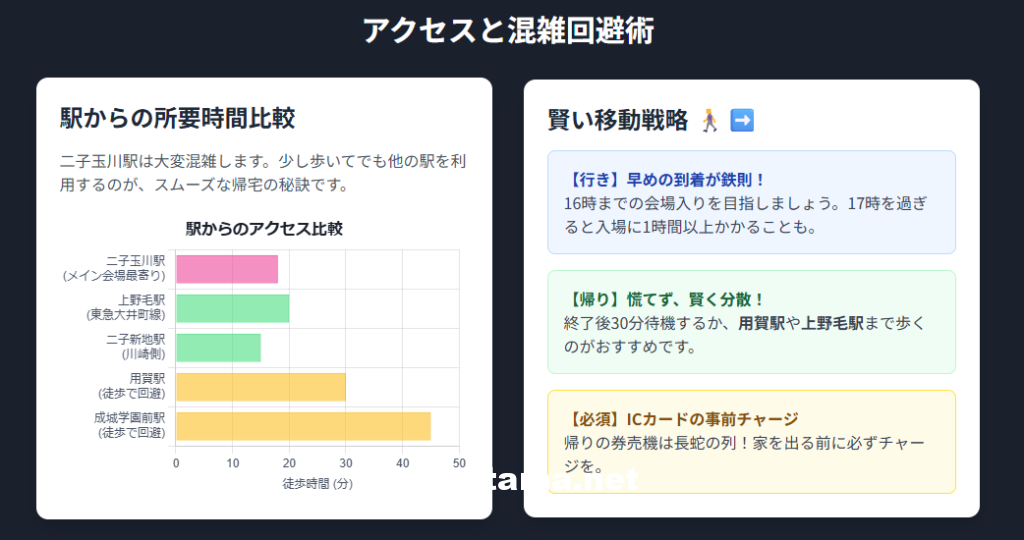Click the green 上野毛駅 bar
Screen dimensions: 1024x540
click(x=232, y=308)
